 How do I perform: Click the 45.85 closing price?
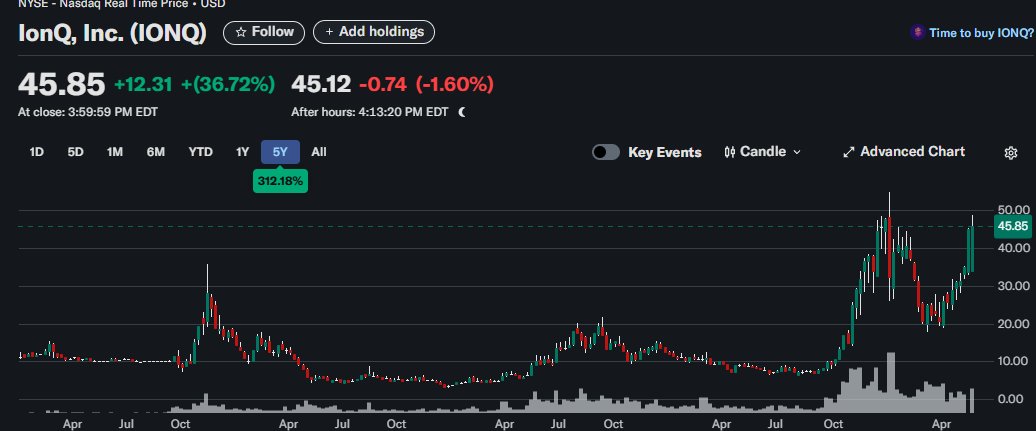(x=61, y=85)
